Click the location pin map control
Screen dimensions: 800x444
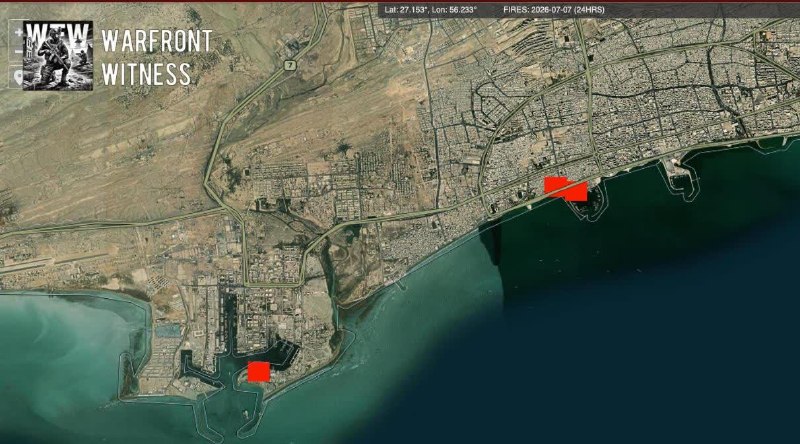18,78
